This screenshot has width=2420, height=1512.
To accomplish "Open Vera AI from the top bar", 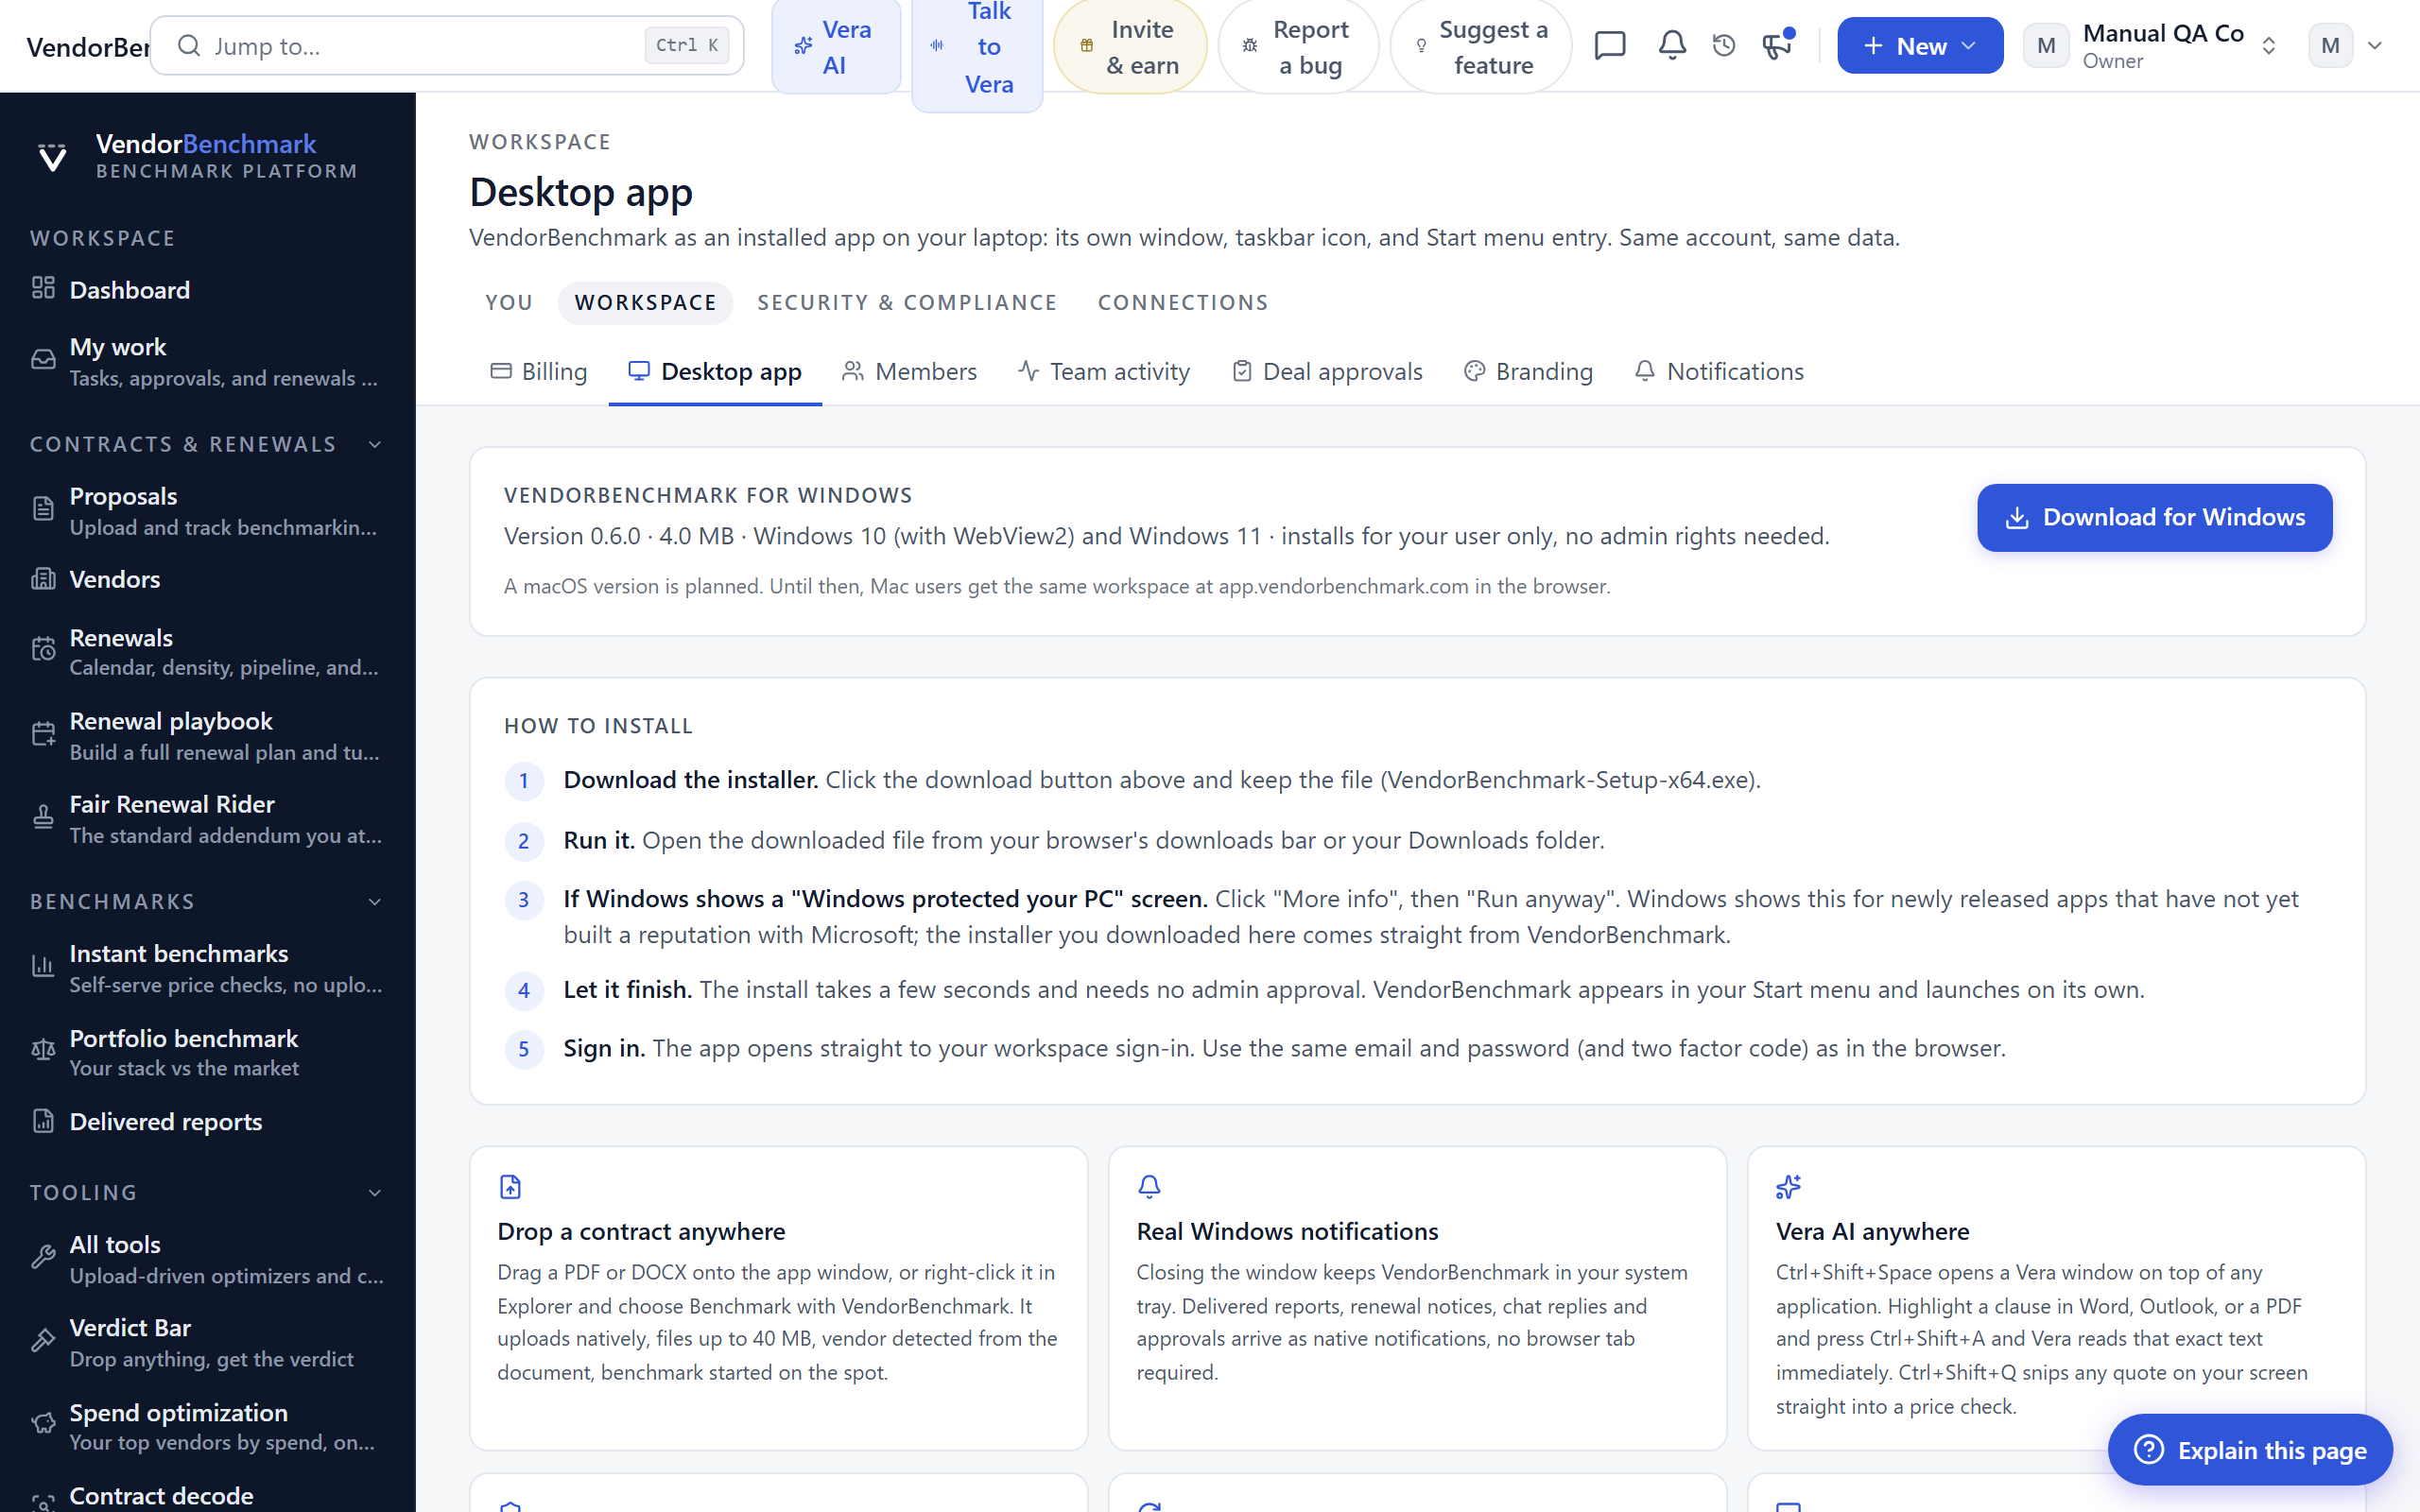I will coord(836,47).
